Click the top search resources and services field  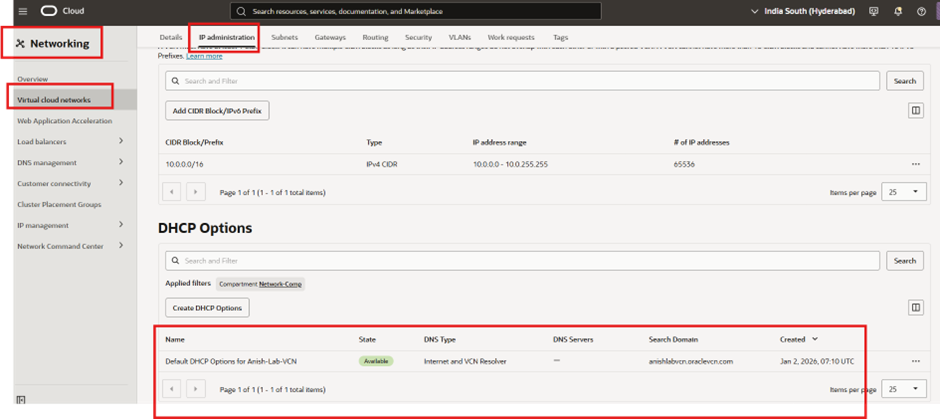[x=415, y=11]
